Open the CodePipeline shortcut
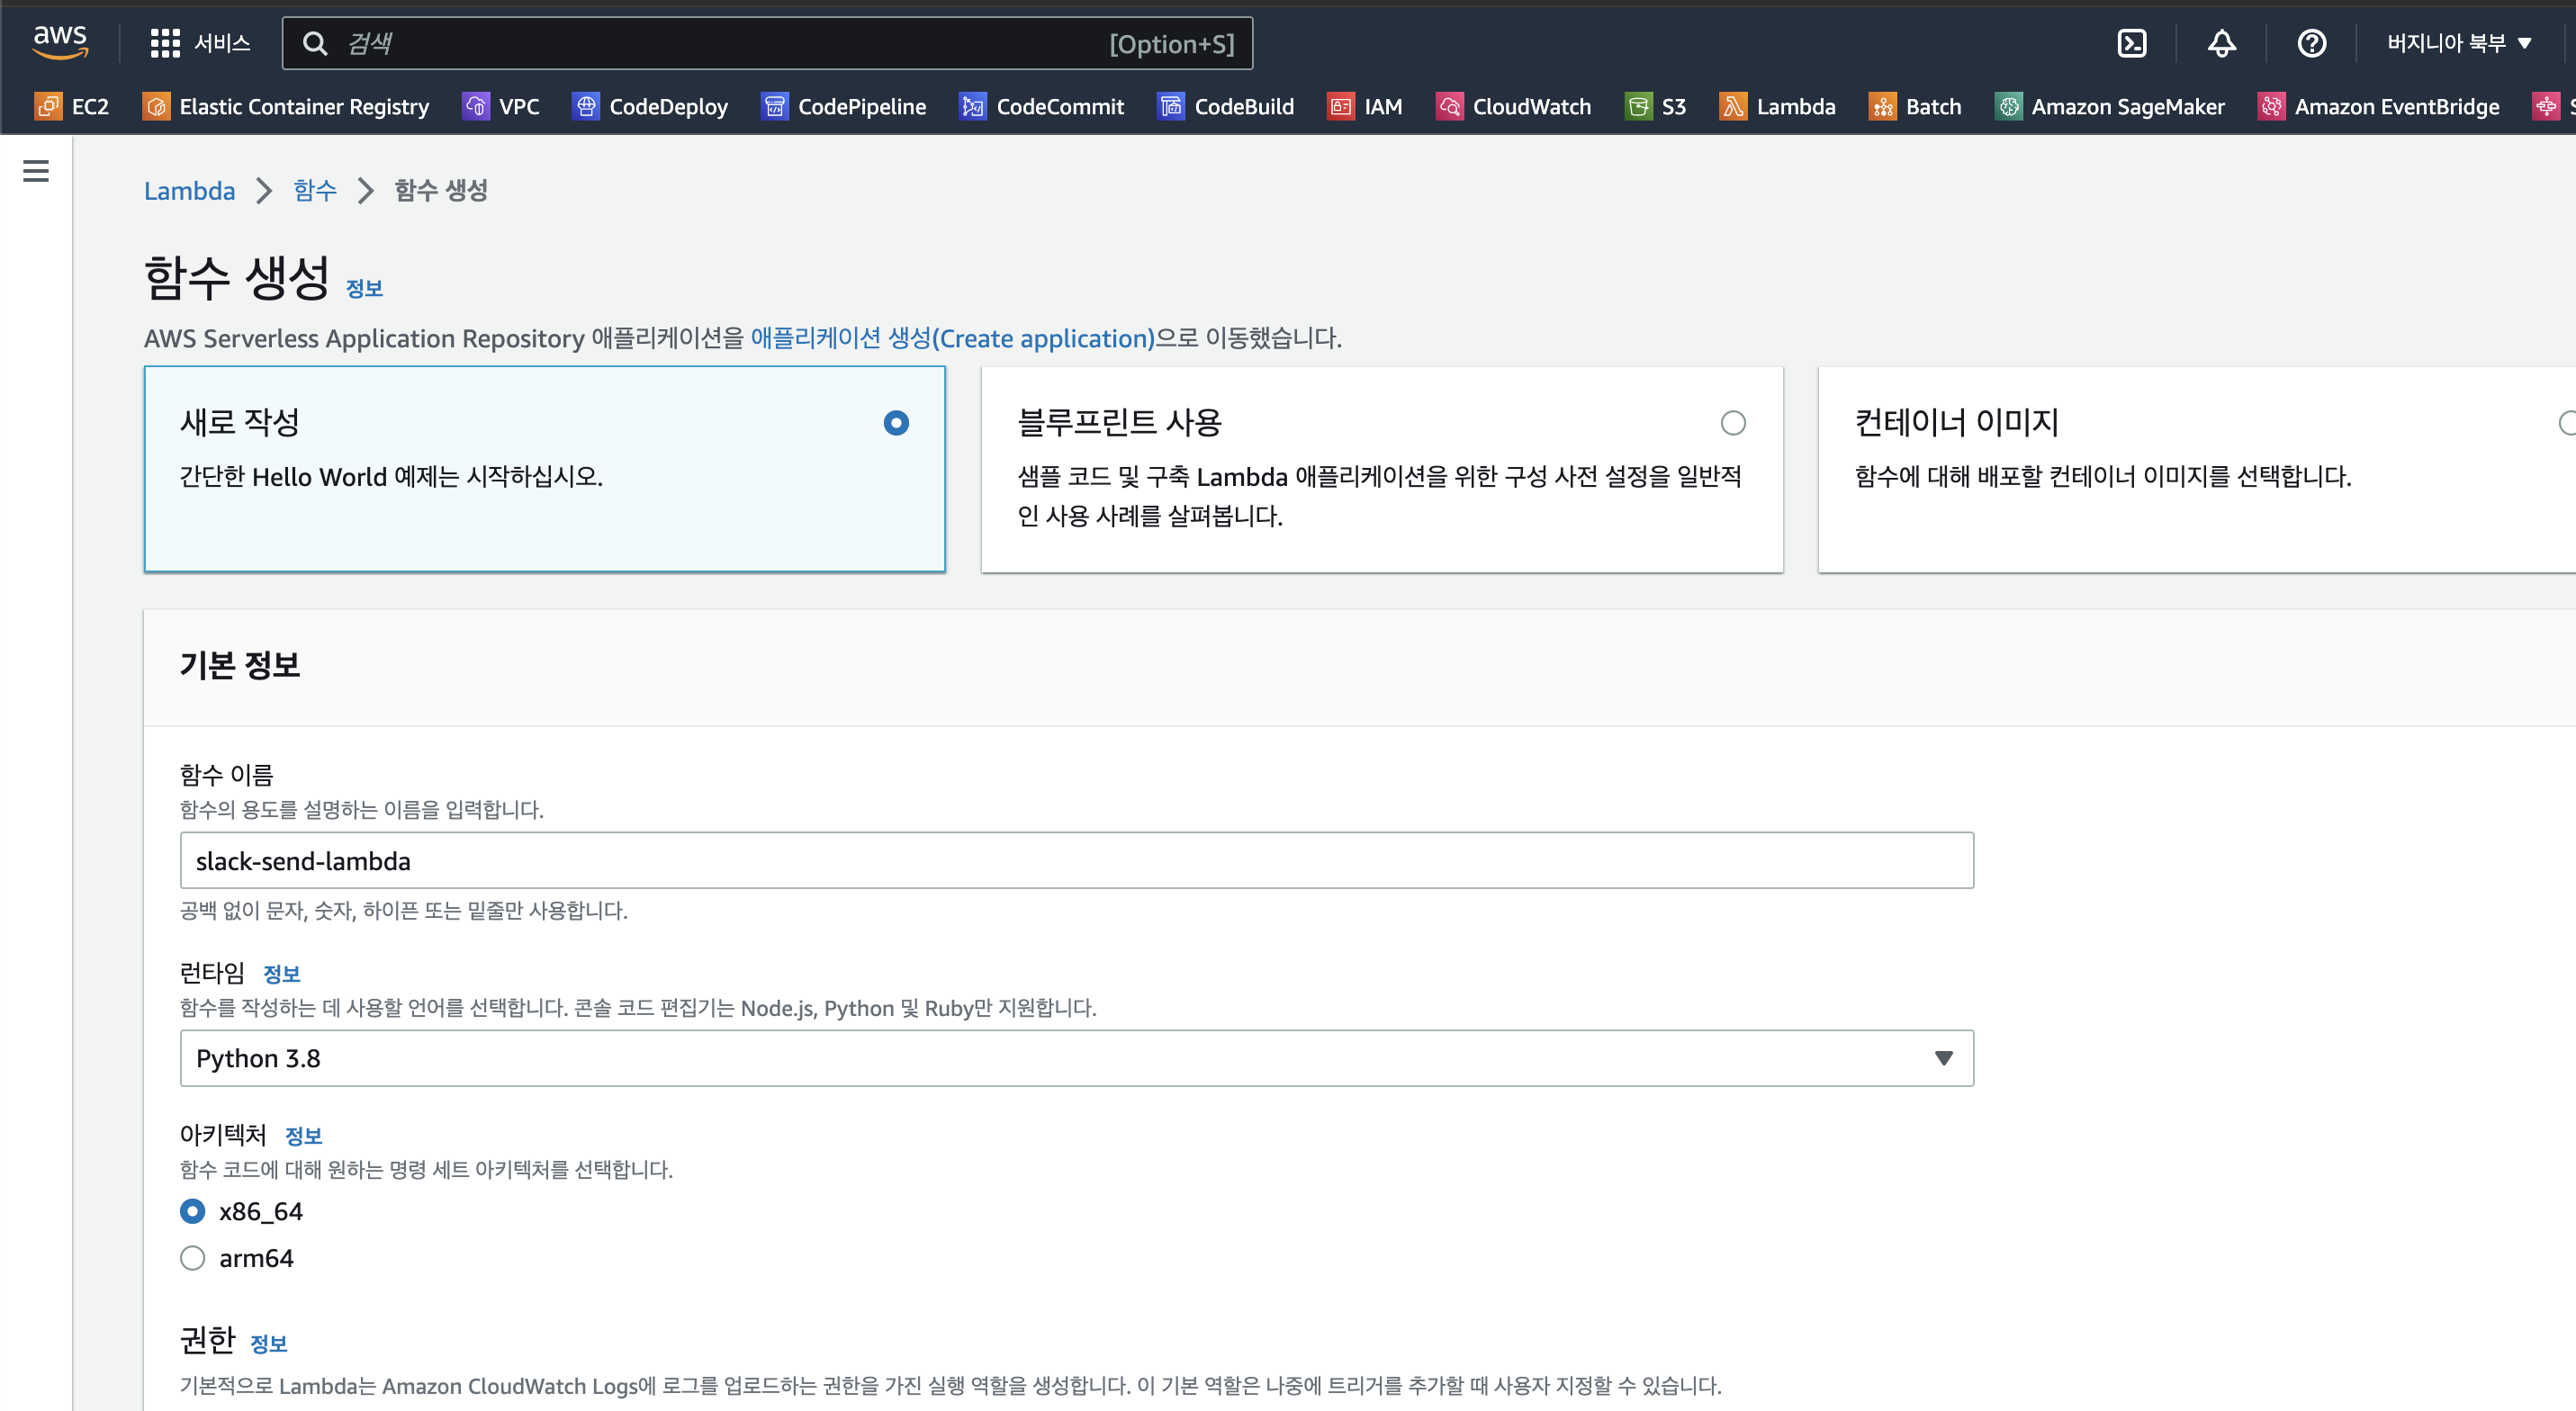This screenshot has width=2576, height=1411. 843,106
